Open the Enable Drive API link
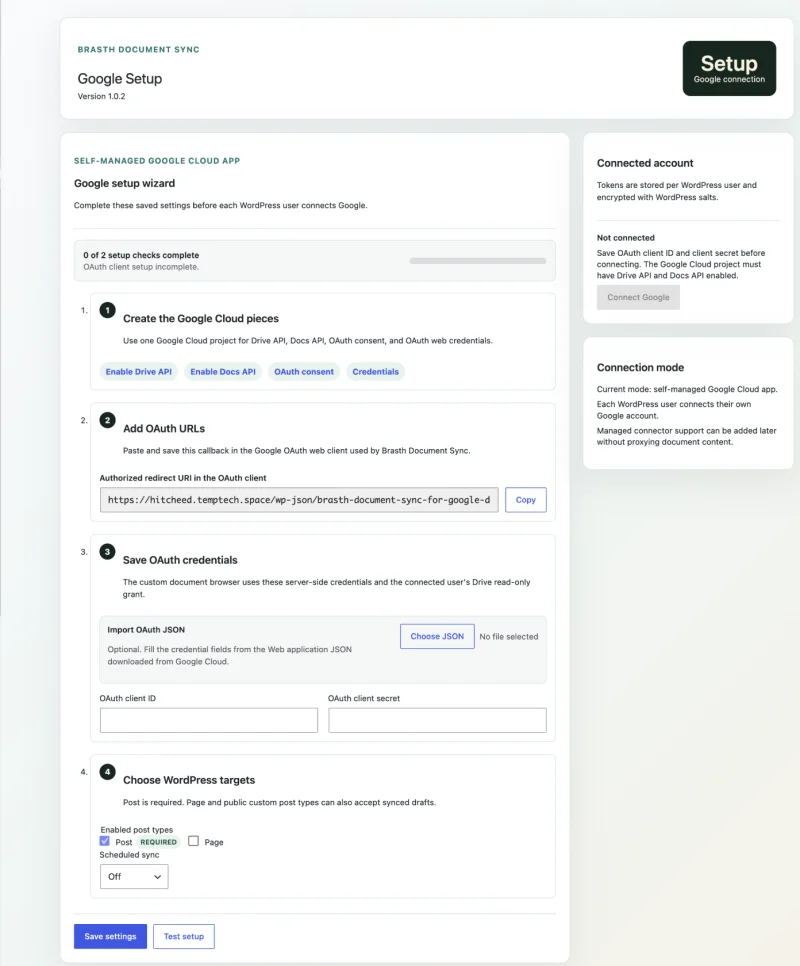This screenshot has height=966, width=800. [139, 371]
